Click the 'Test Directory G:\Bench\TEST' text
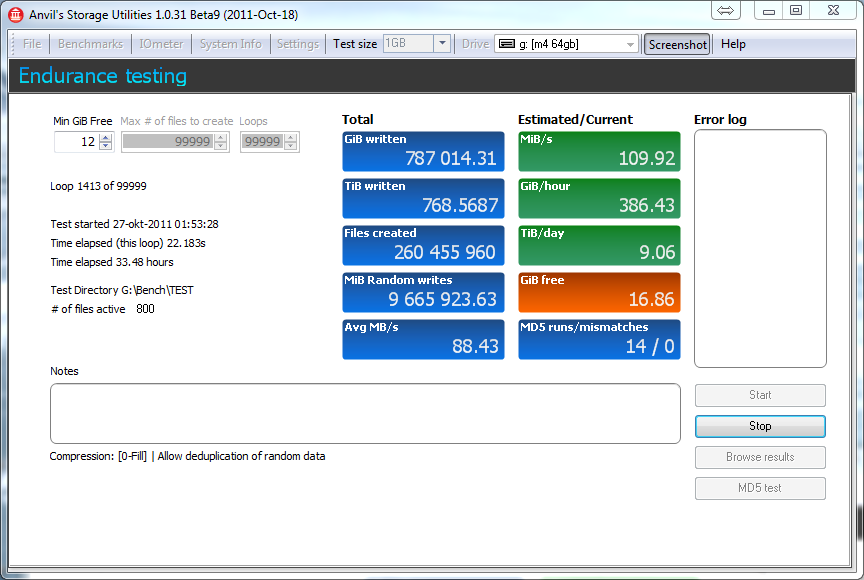The width and height of the screenshot is (864, 580). click(122, 290)
